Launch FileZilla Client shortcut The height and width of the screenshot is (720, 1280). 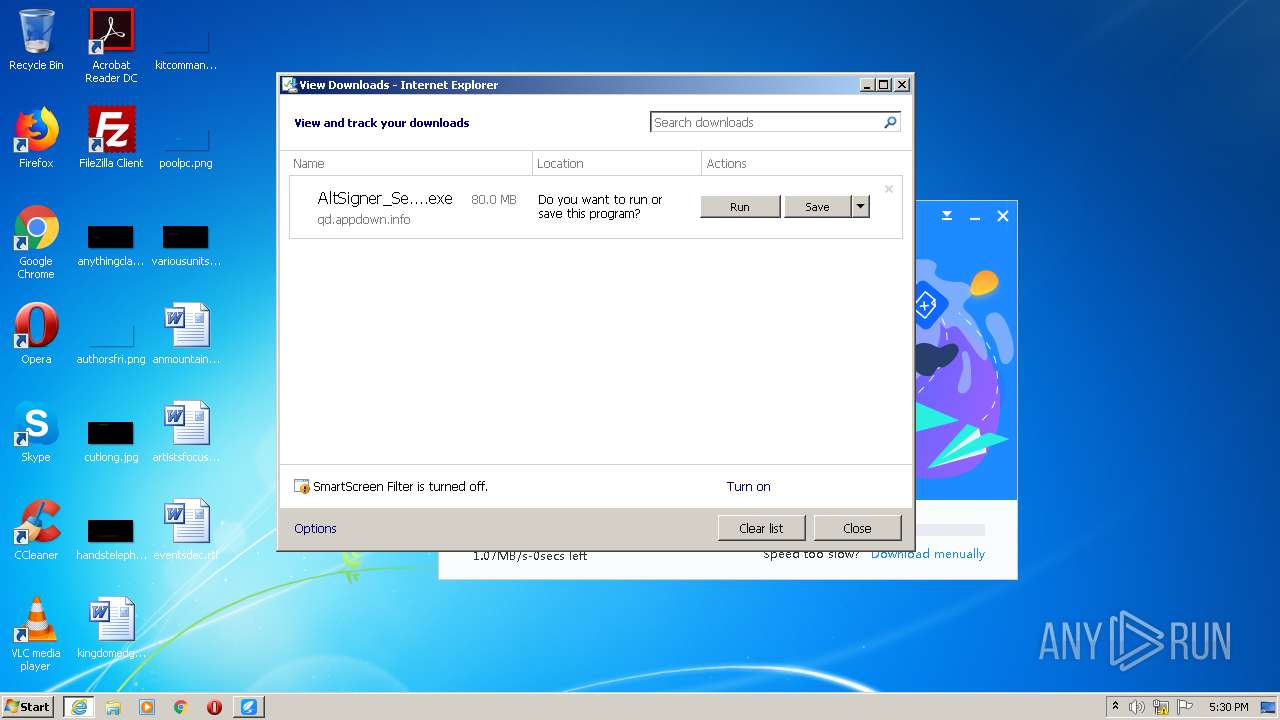[111, 138]
